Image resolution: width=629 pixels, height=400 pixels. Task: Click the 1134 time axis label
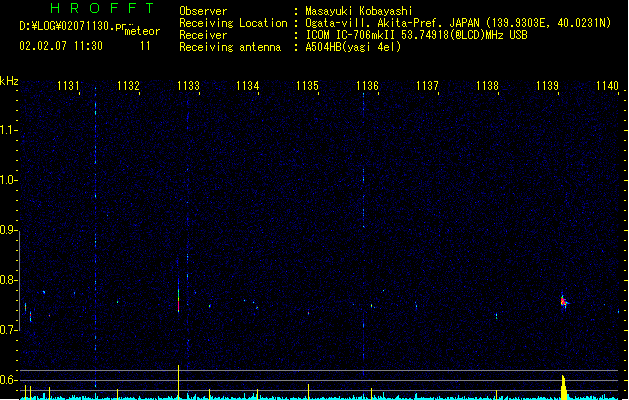point(248,86)
